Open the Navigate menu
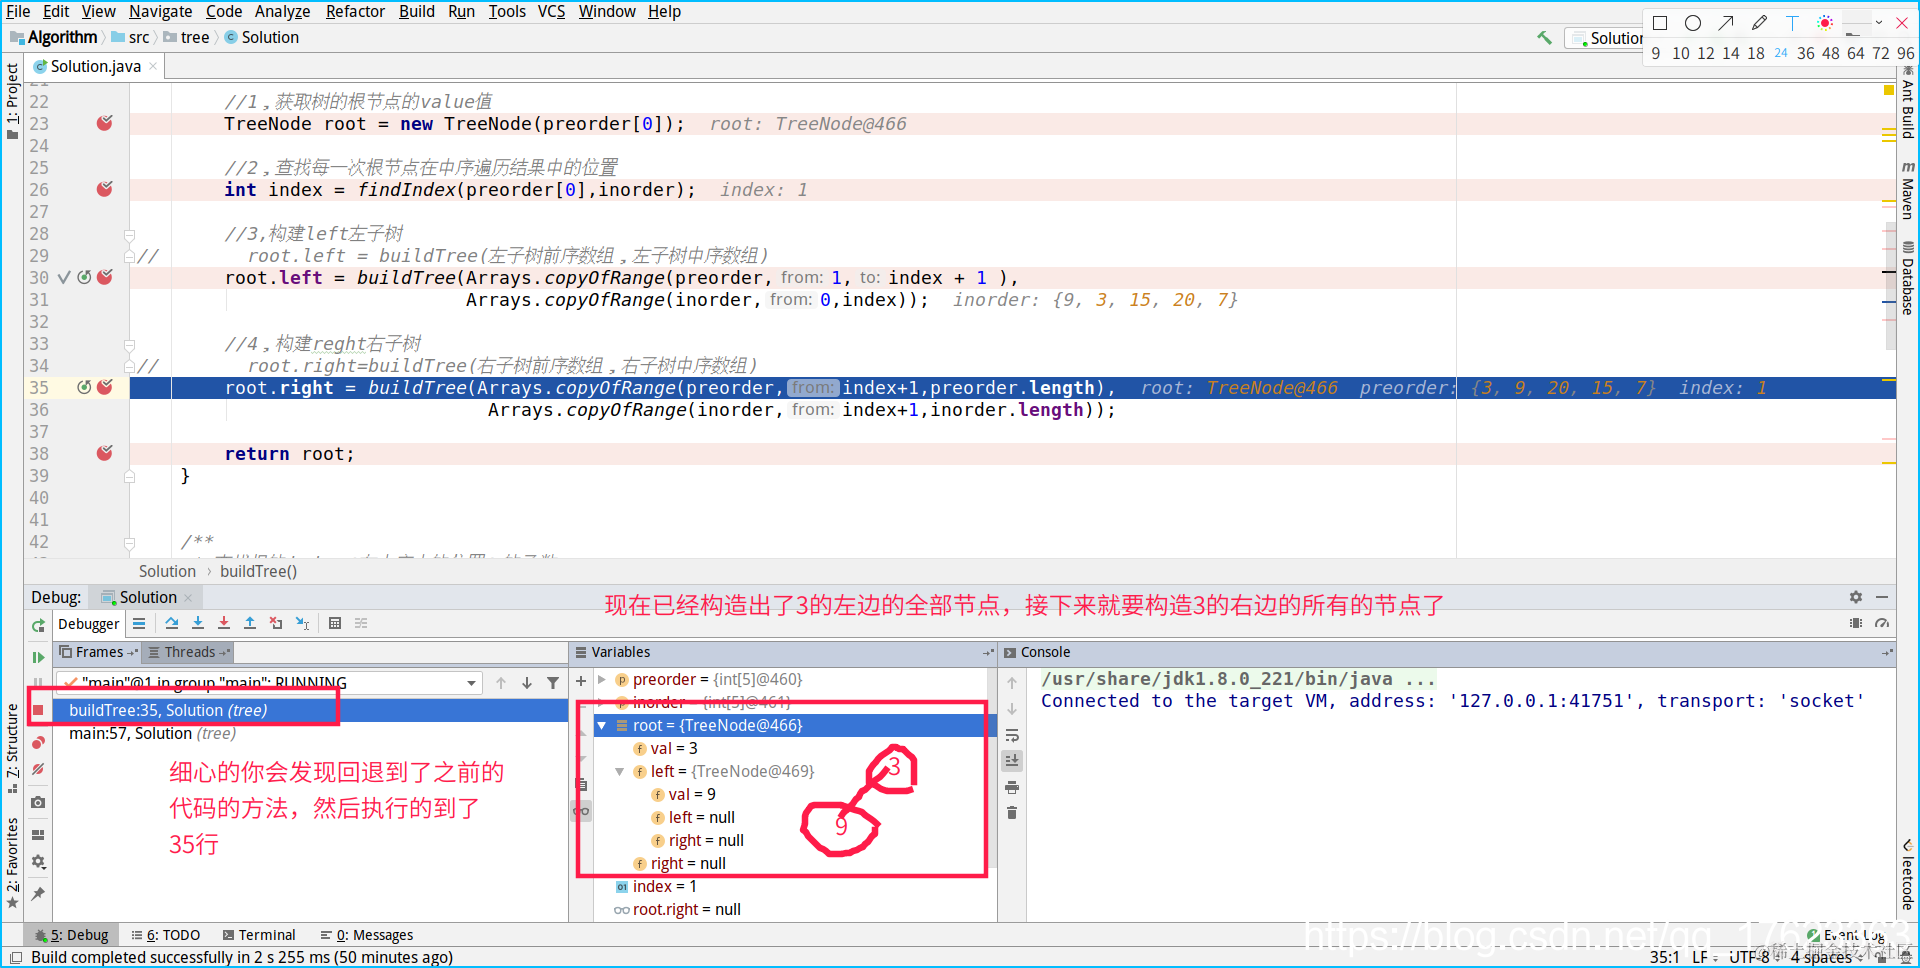This screenshot has height=968, width=1920. coord(160,11)
